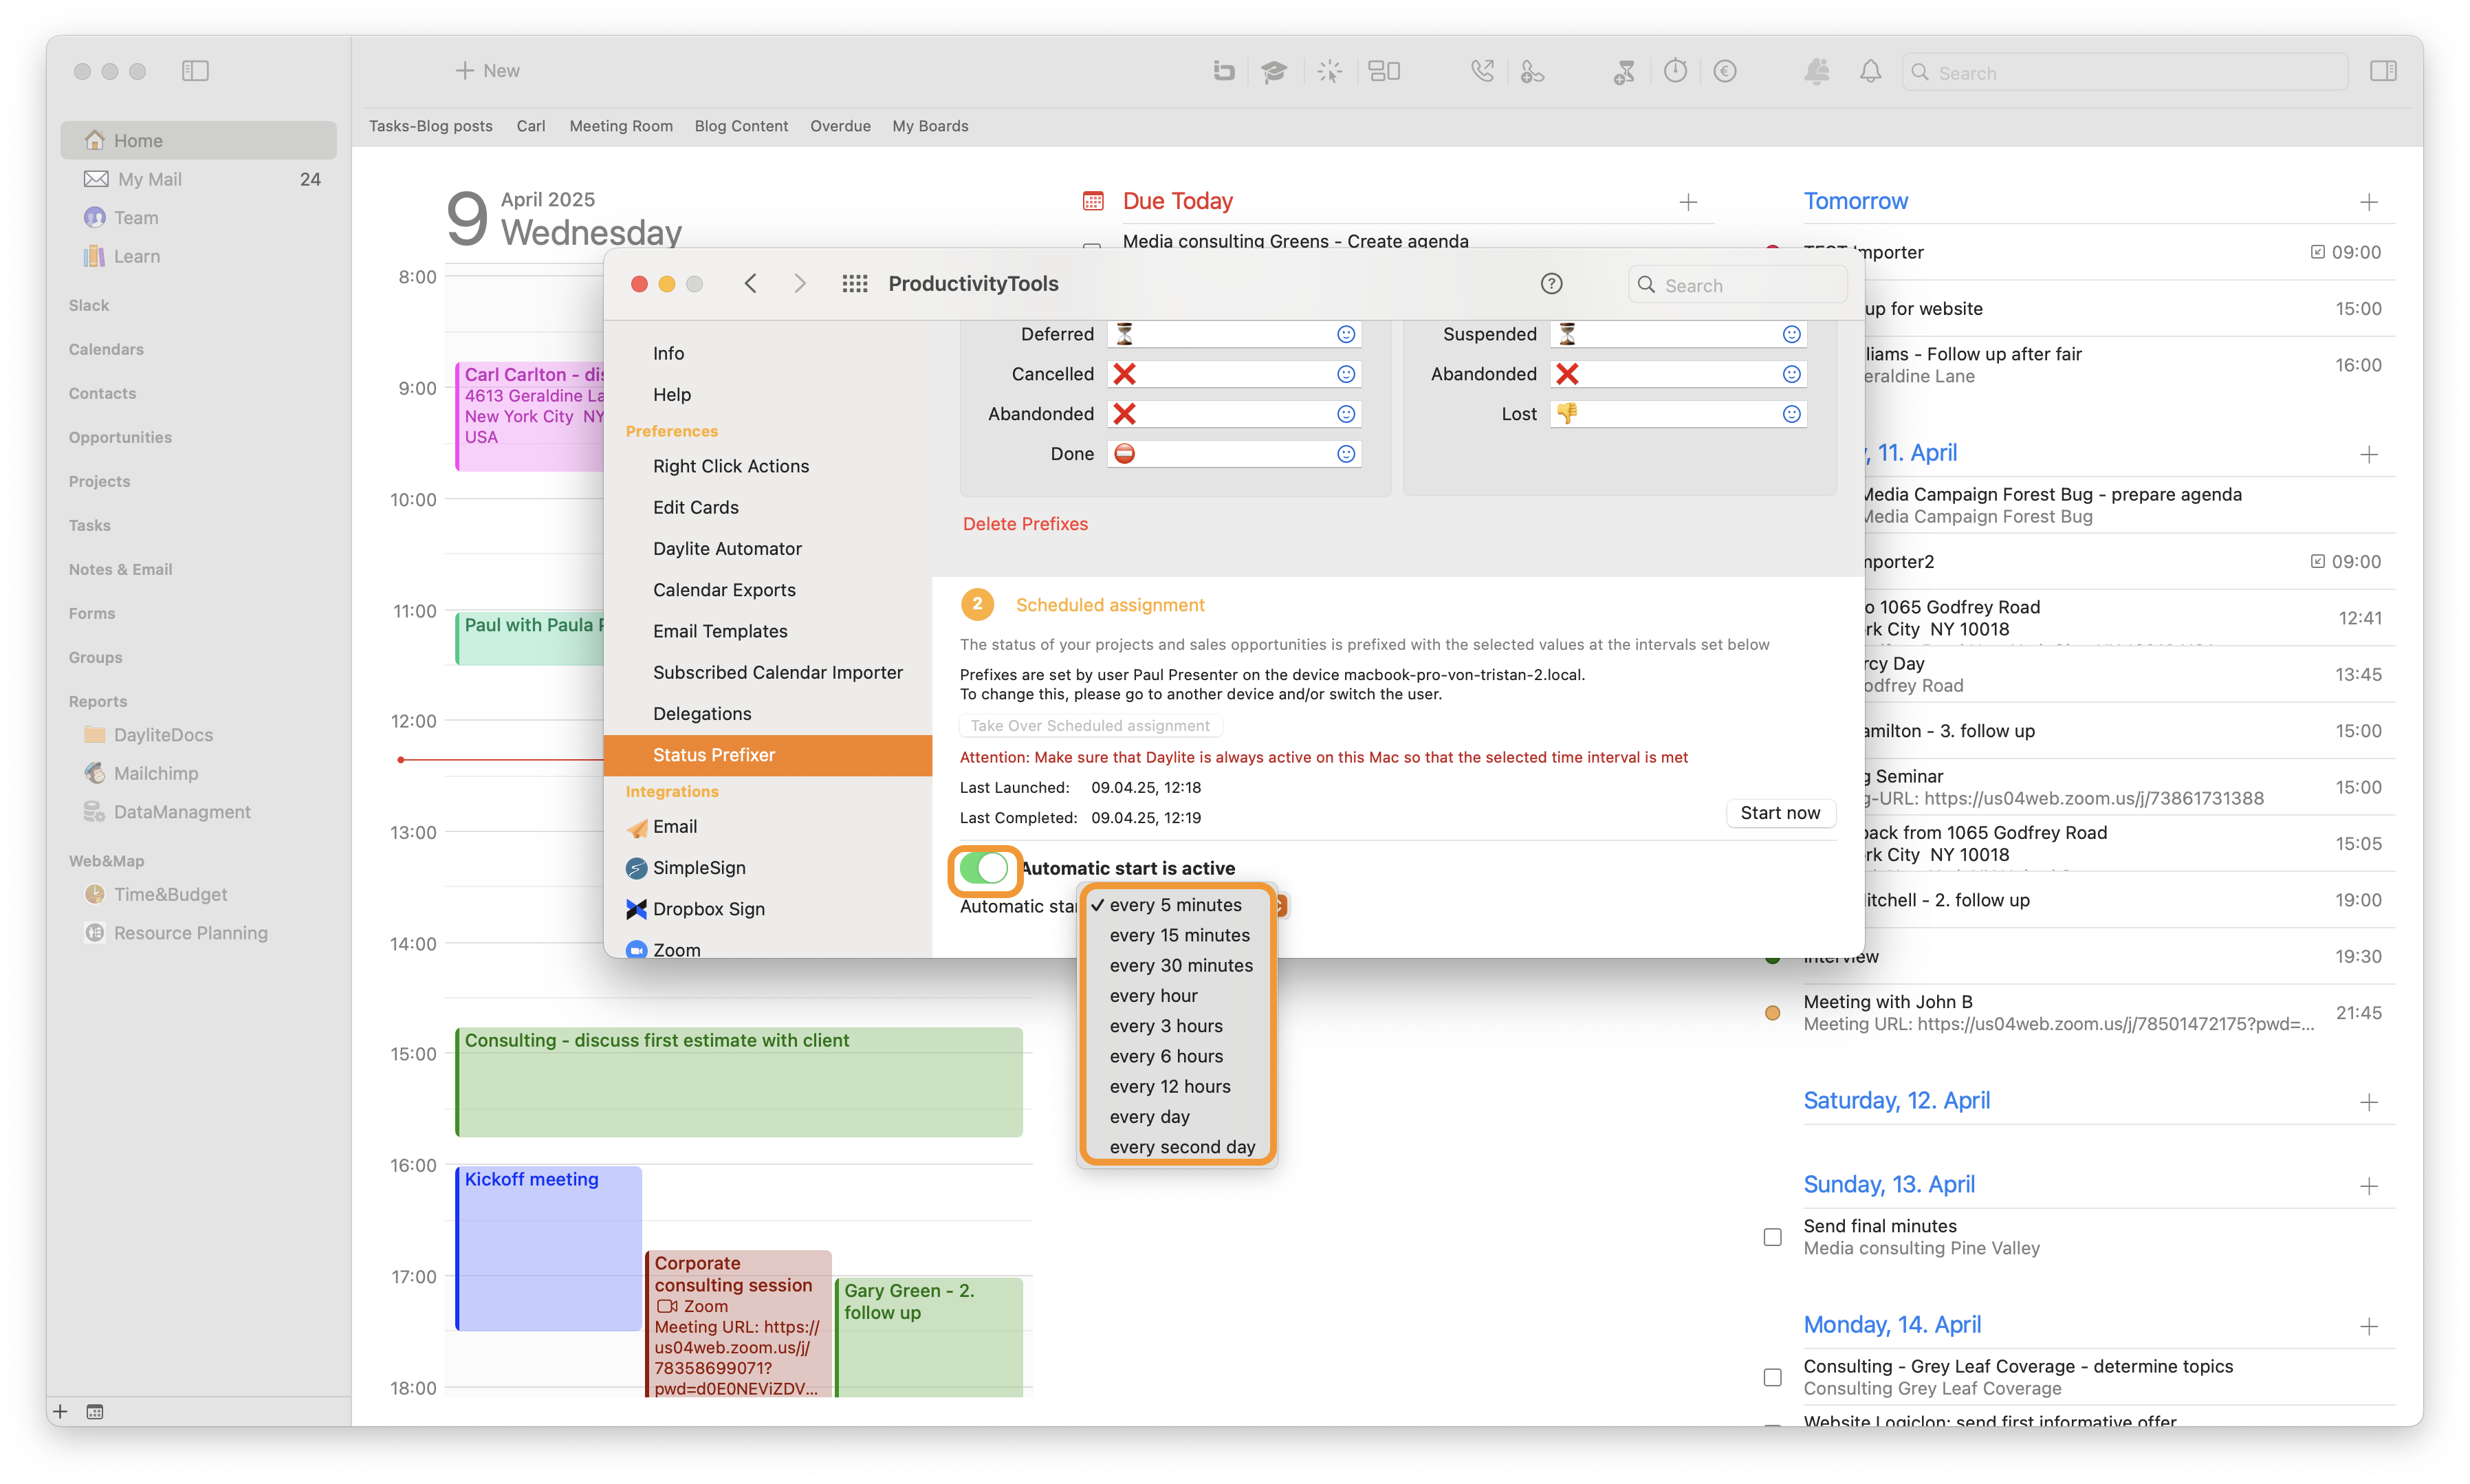Select every day option
Image resolution: width=2470 pixels, height=1484 pixels.
click(x=1178, y=1116)
